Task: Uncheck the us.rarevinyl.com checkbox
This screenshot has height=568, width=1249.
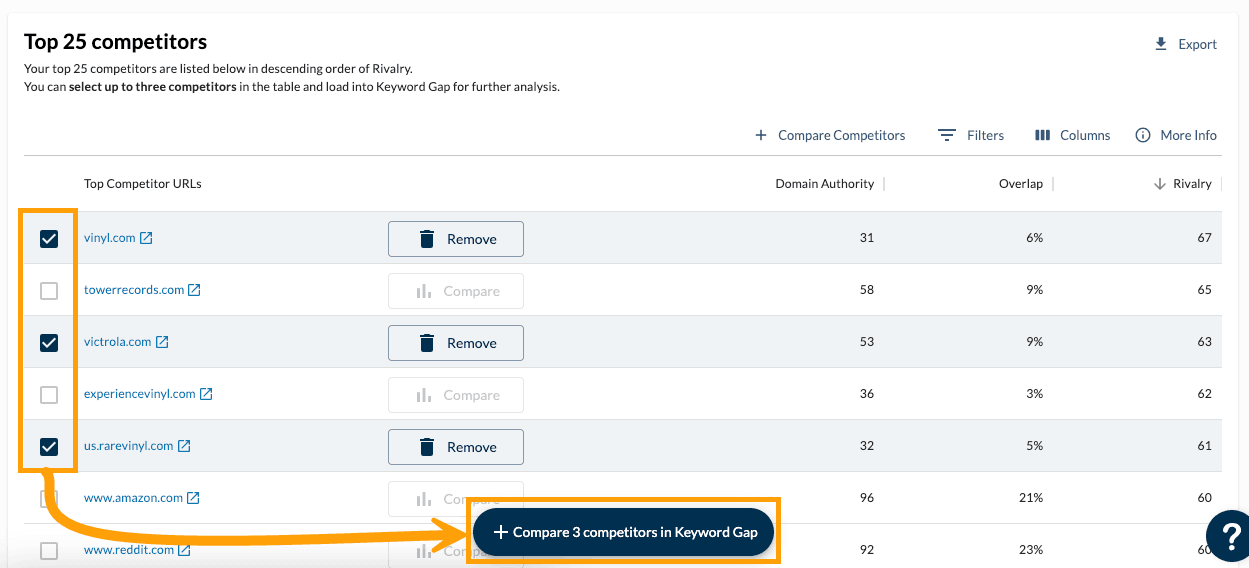Action: 49,447
